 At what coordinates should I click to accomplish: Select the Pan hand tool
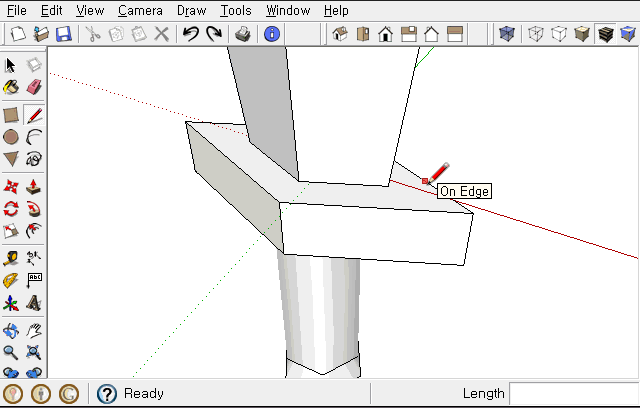pos(34,331)
